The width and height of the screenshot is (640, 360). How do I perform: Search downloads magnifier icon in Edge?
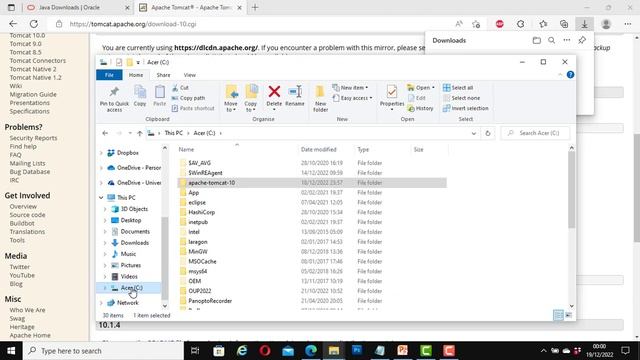click(x=551, y=40)
